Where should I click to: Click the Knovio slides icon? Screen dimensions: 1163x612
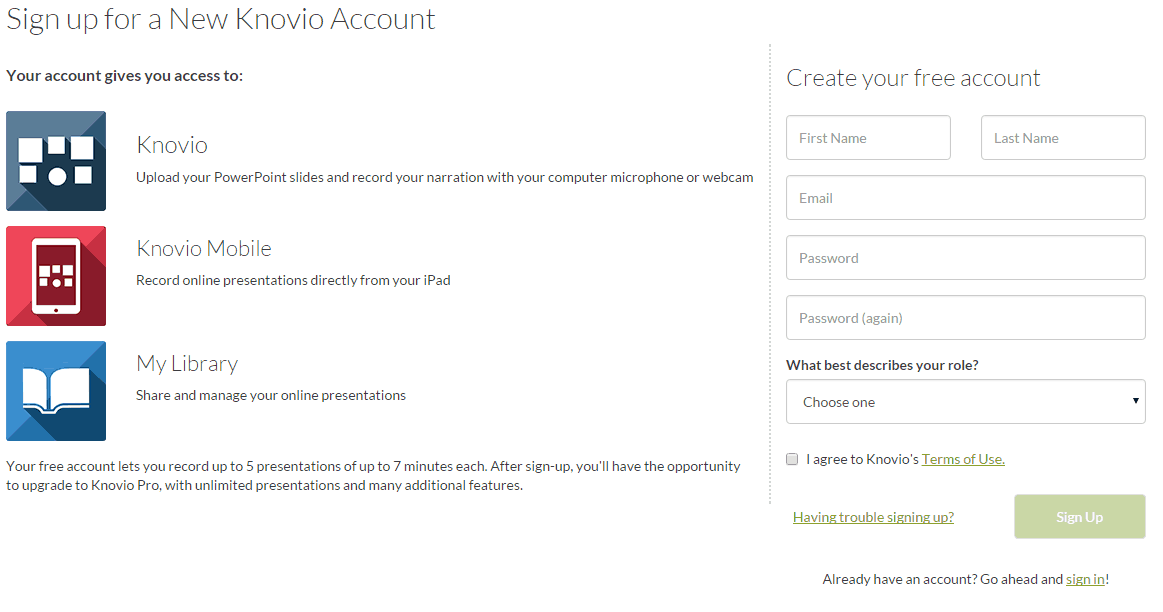tap(56, 161)
